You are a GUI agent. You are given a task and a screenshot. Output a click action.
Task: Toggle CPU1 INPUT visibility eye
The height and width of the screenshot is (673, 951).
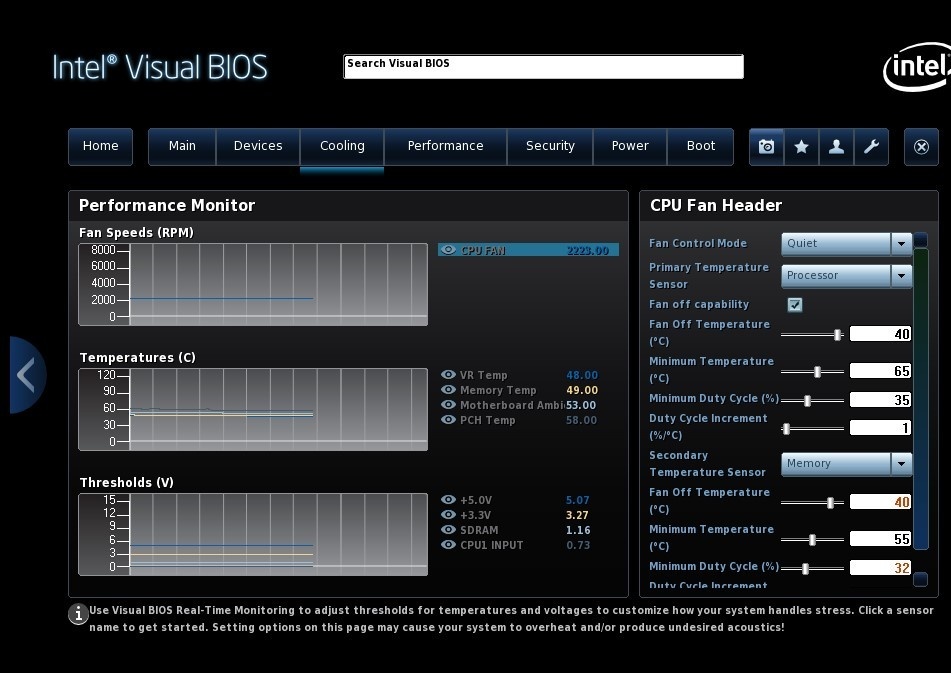tap(448, 544)
